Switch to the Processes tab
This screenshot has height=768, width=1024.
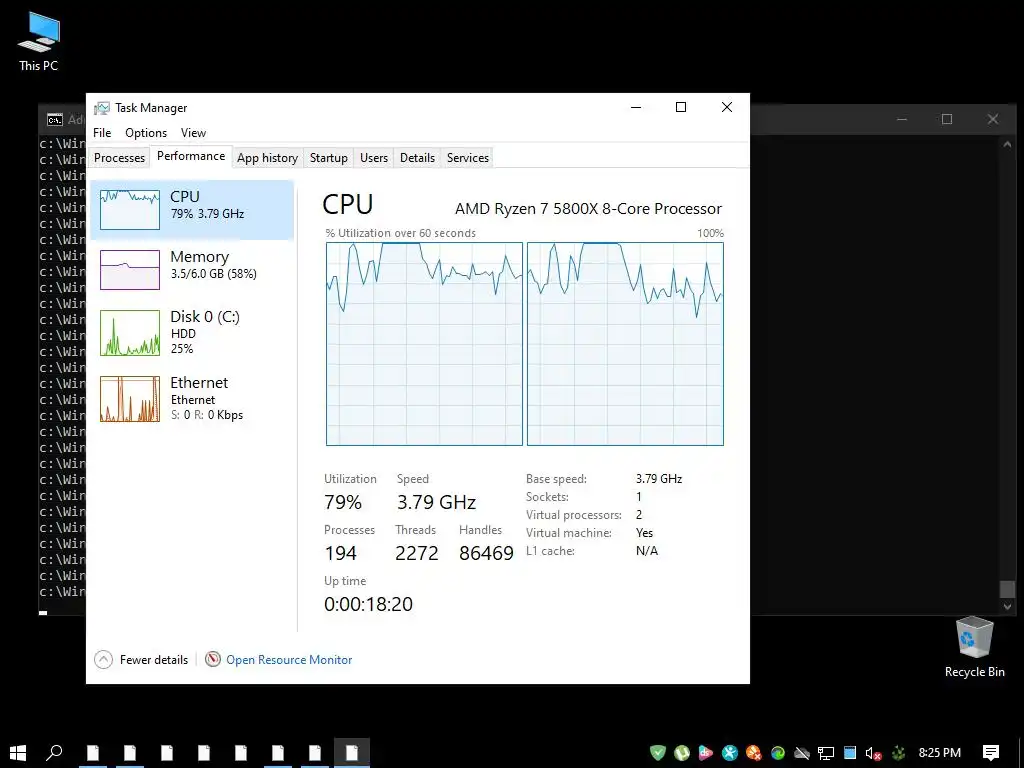120,158
